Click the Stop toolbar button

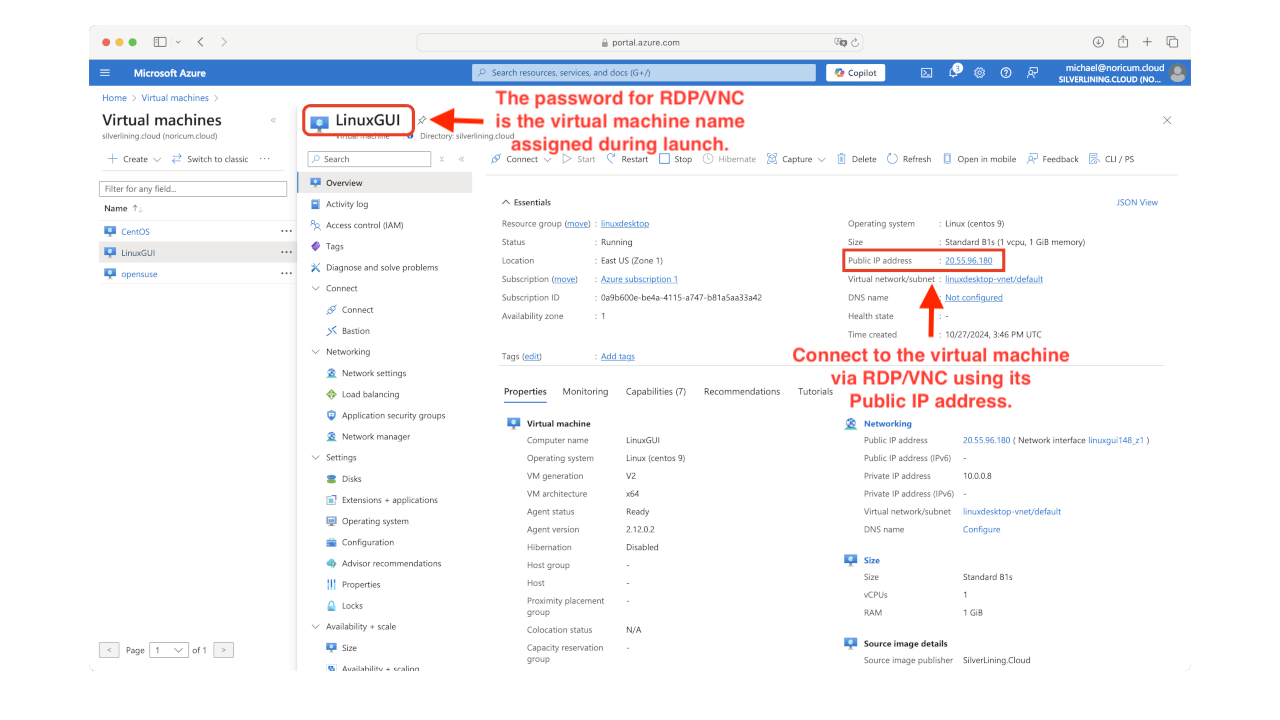pos(675,159)
